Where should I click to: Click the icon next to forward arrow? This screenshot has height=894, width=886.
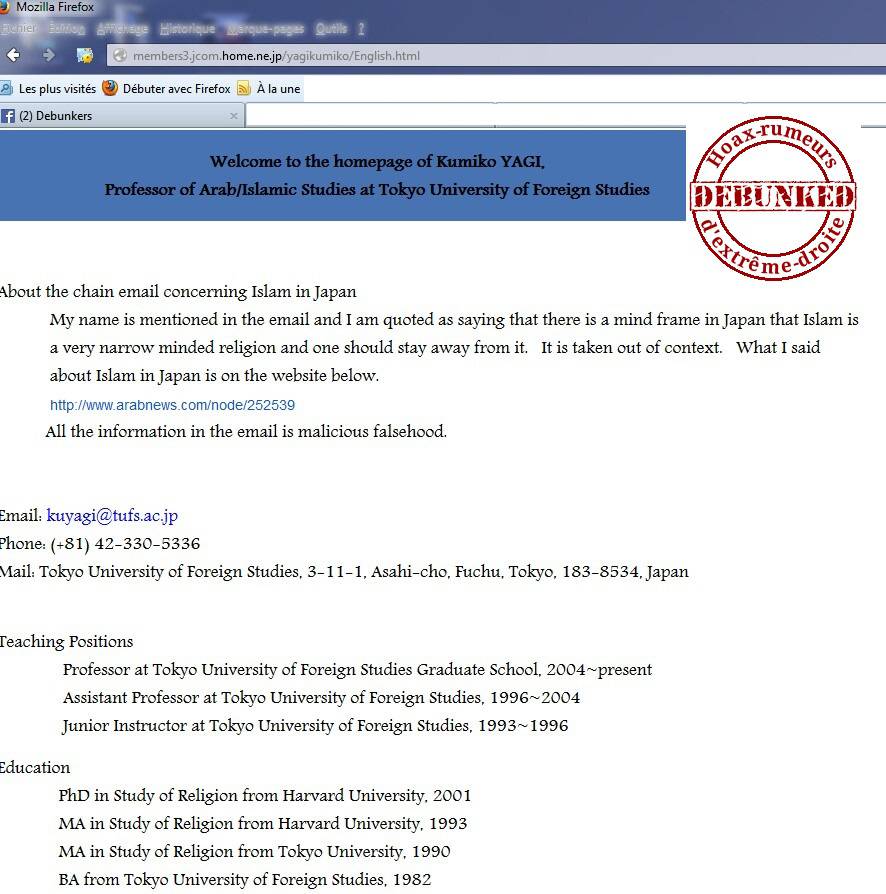click(85, 55)
